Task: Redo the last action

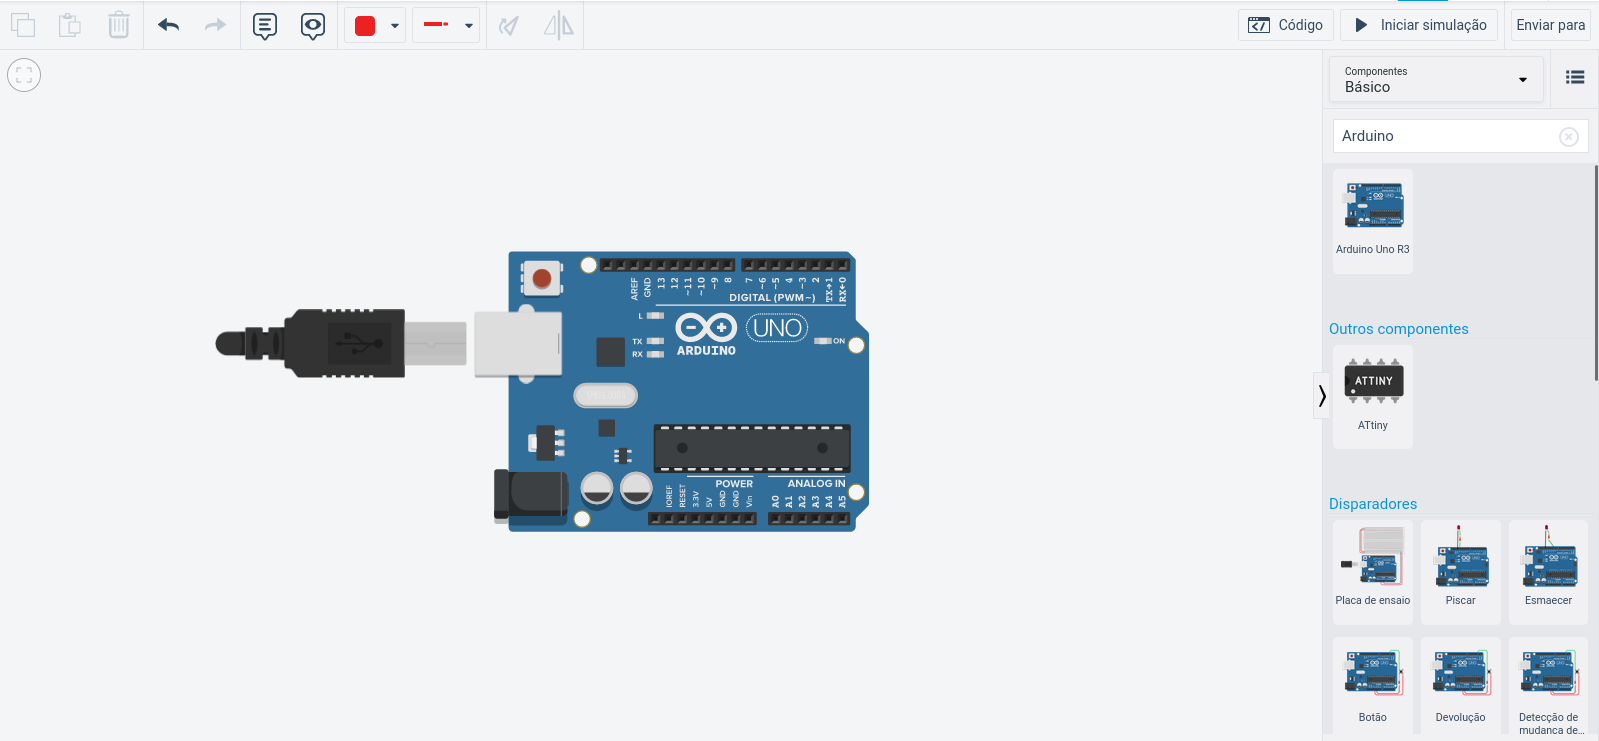Action: tap(215, 25)
